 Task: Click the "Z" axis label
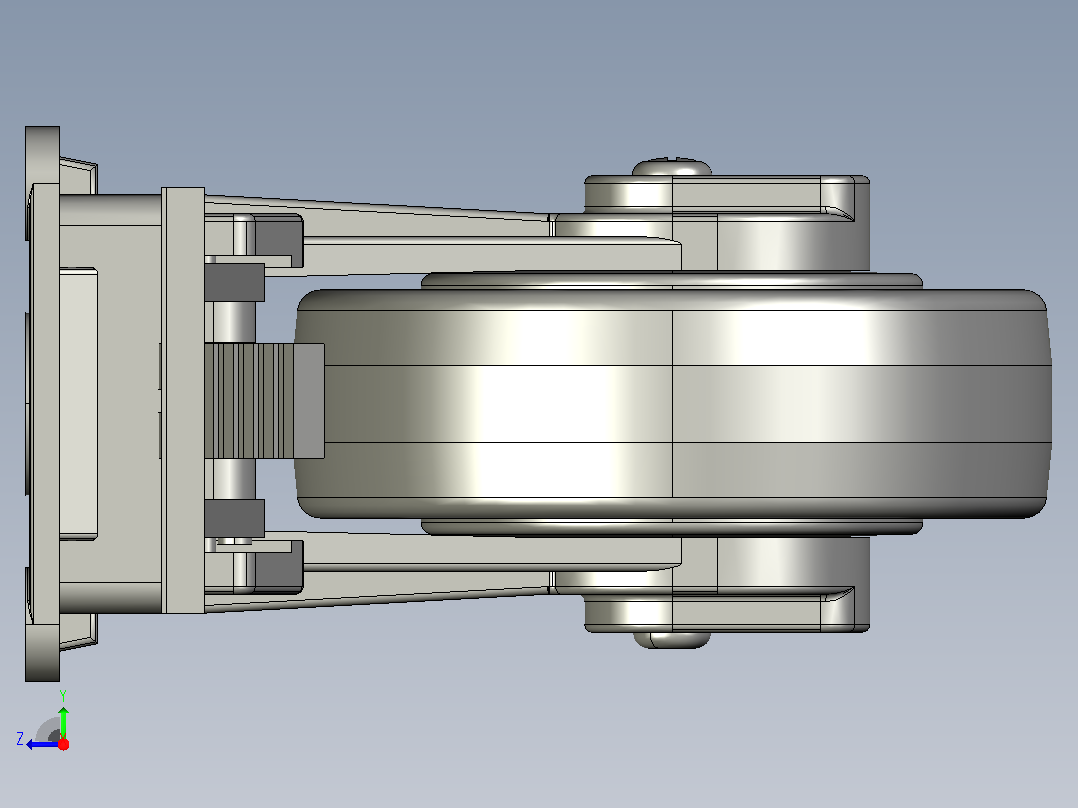[20, 739]
